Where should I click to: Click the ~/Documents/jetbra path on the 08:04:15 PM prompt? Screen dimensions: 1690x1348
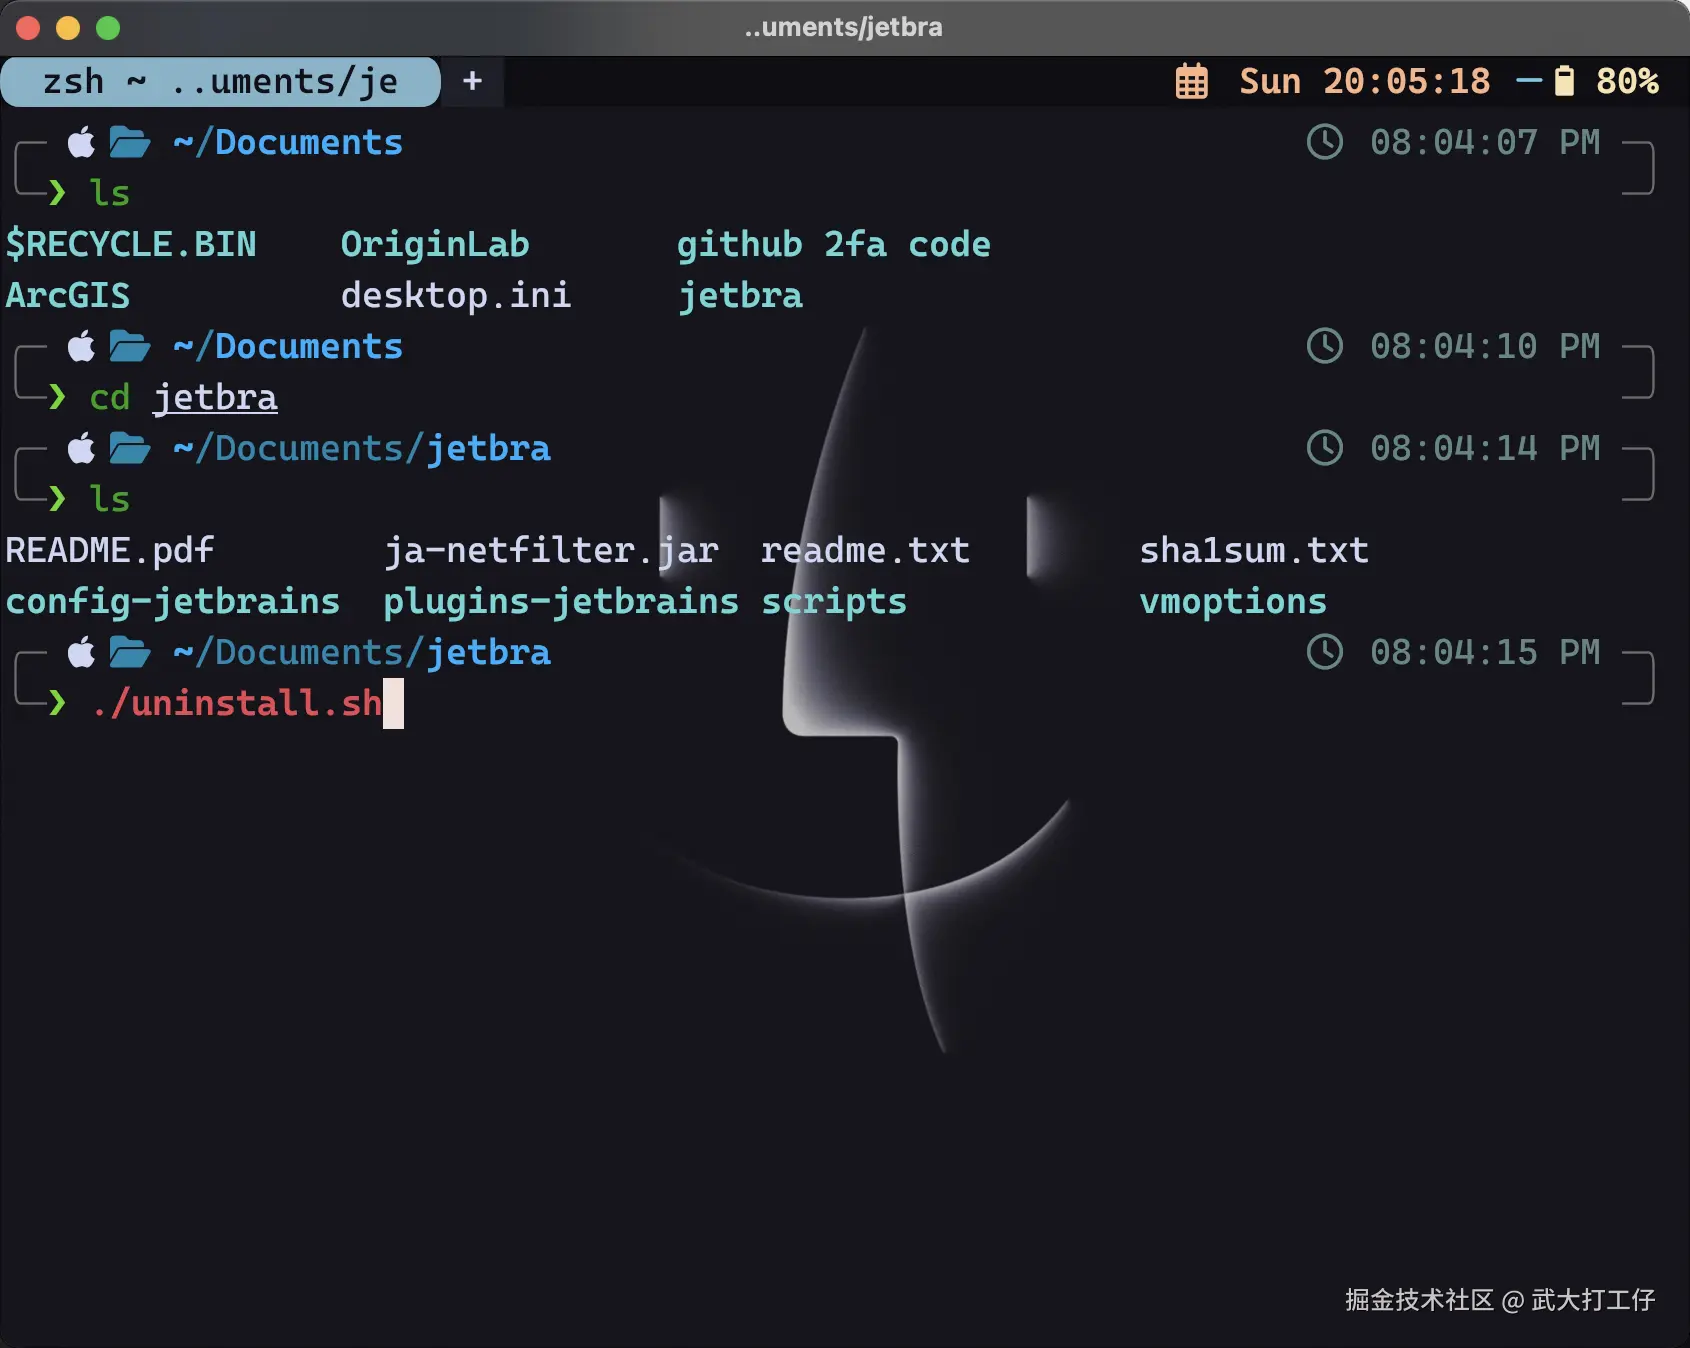click(x=362, y=653)
